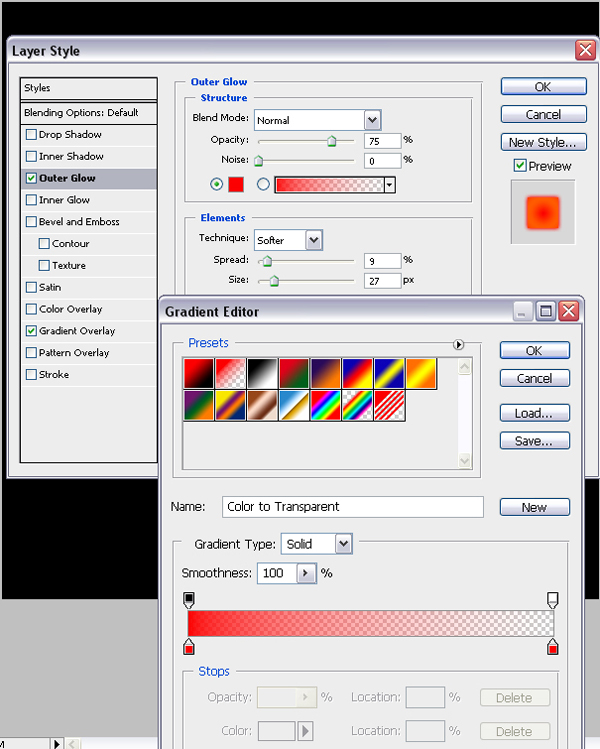Image resolution: width=600 pixels, height=749 pixels.
Task: Pick the transparent red stripes preset
Action: 389,406
